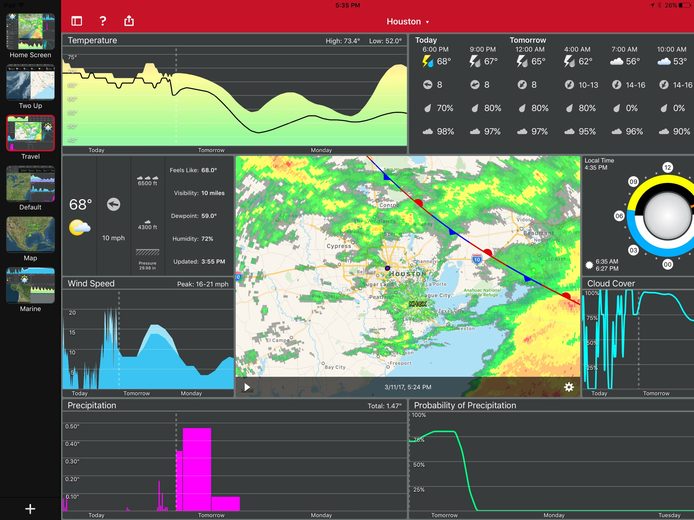Click the 'Low: 52.0°' value
The height and width of the screenshot is (520, 694).
(x=386, y=41)
